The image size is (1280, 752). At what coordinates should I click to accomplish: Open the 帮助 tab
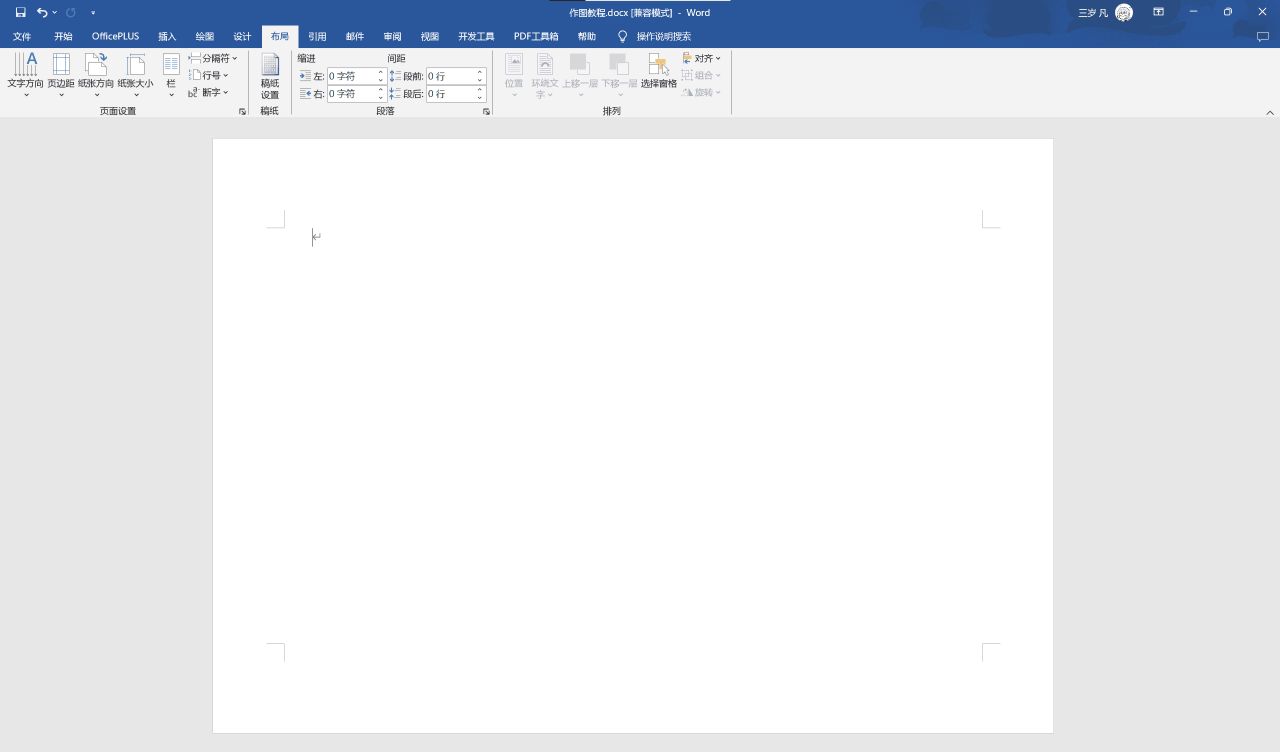click(x=586, y=36)
